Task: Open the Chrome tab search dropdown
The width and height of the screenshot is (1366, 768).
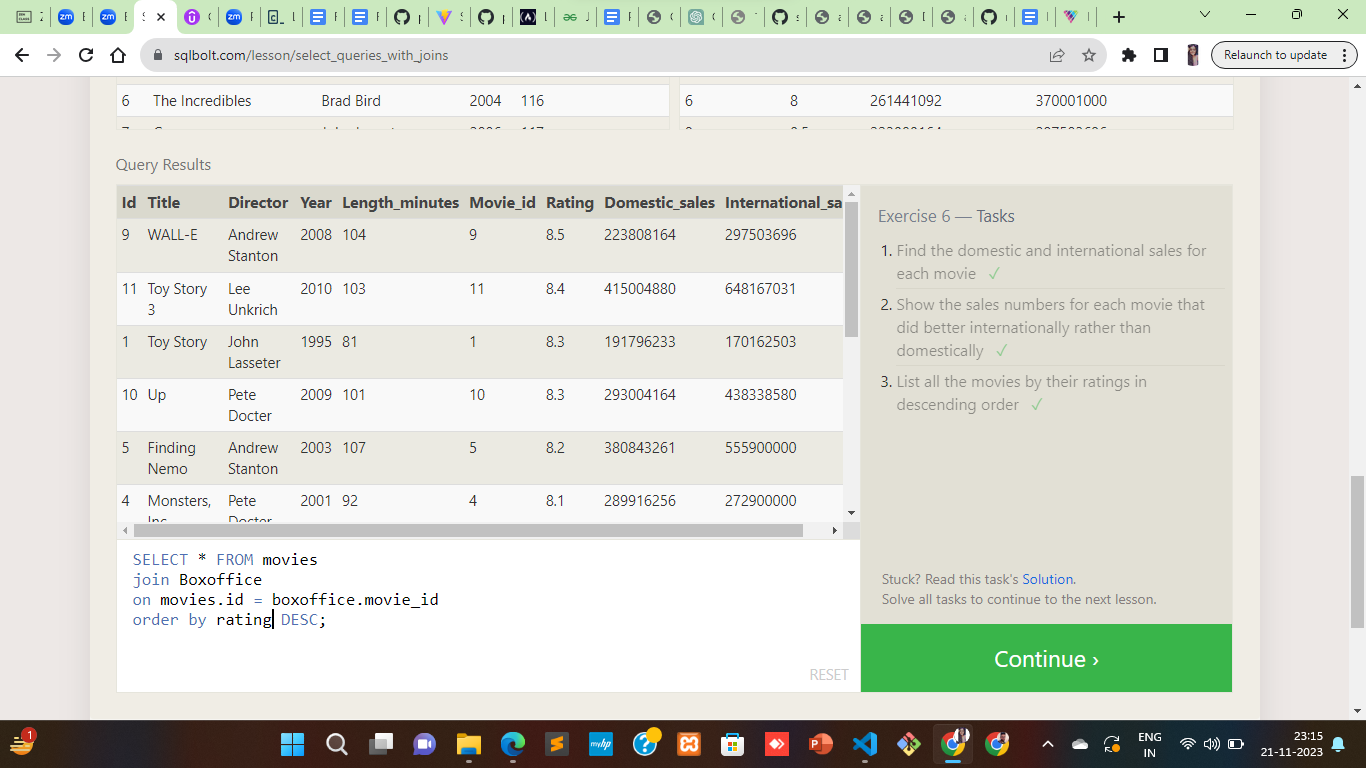Action: coord(1204,16)
